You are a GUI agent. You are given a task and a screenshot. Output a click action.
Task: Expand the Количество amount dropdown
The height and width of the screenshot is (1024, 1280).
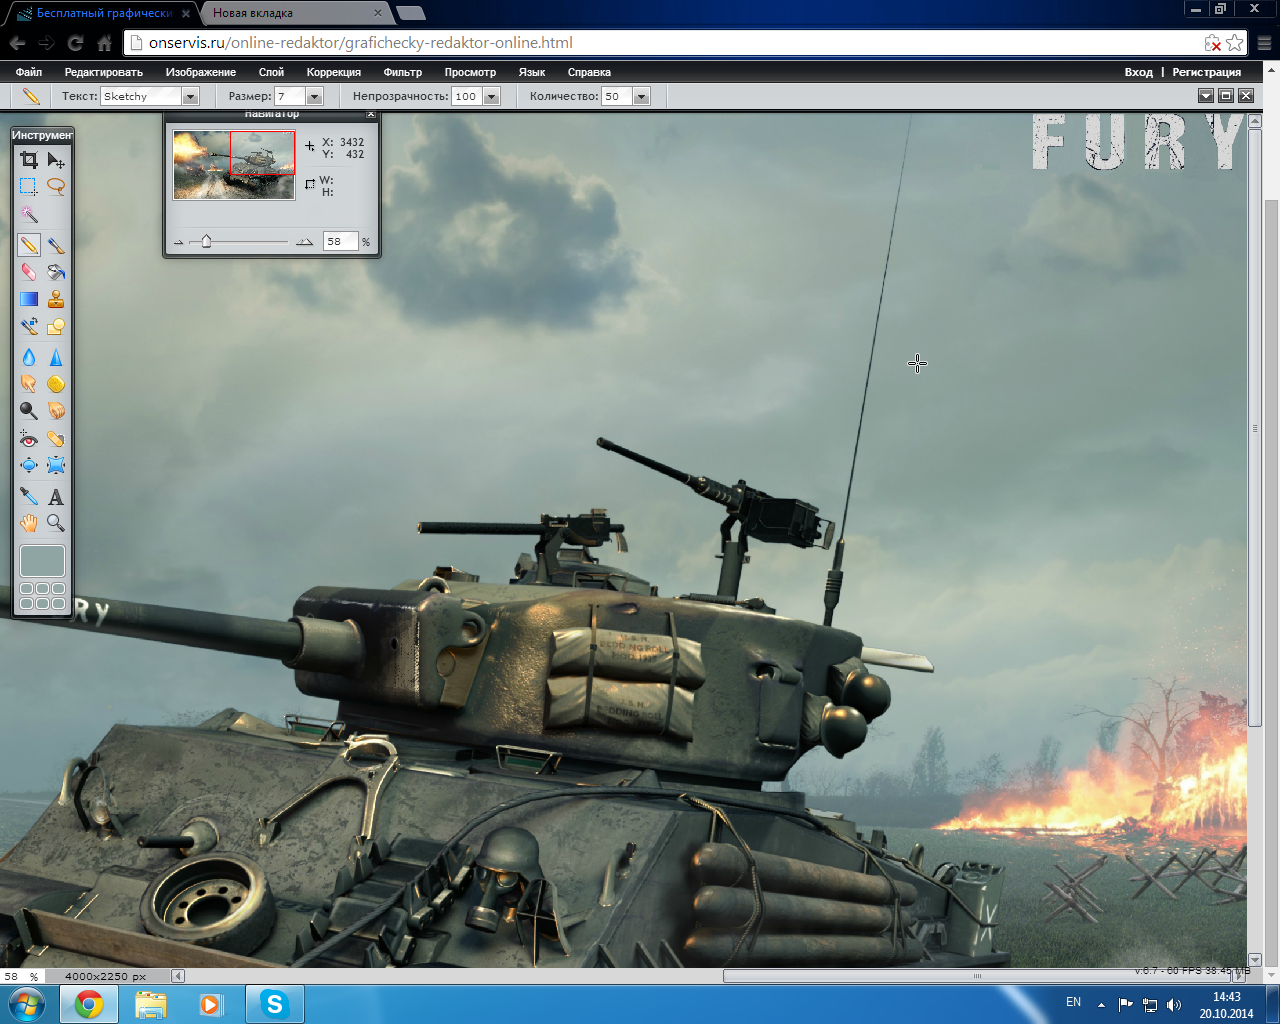pos(642,96)
